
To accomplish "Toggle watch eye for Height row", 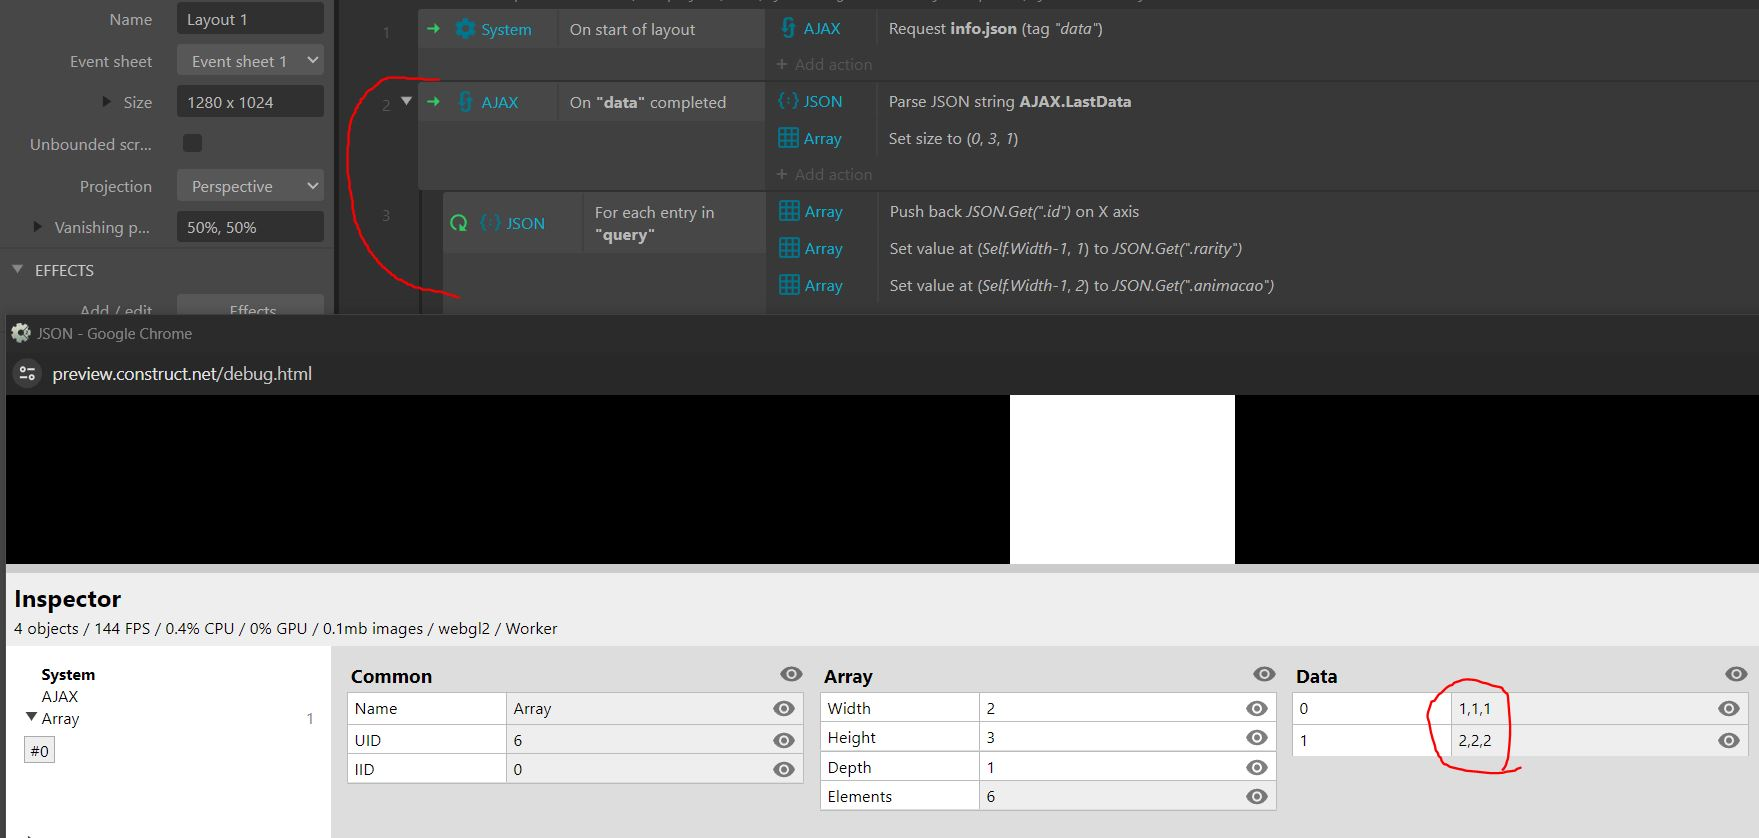I will pyautogui.click(x=1257, y=737).
